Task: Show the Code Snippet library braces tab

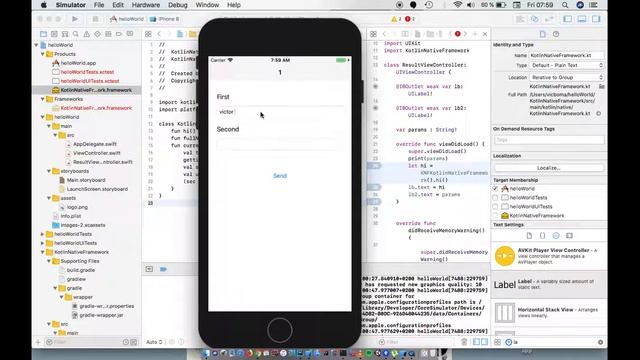Action: coord(542,236)
